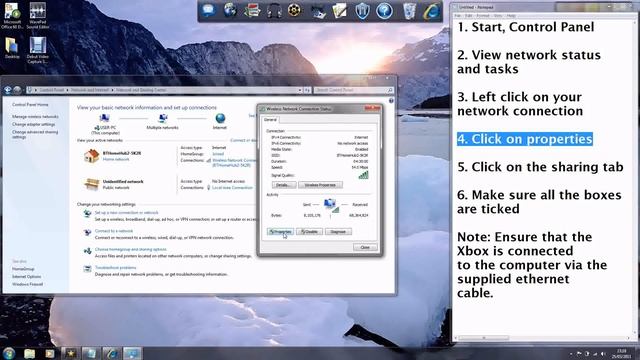Open the stacked books dock icon
Image resolution: width=640 pixels, height=360 pixels.
coord(252,10)
